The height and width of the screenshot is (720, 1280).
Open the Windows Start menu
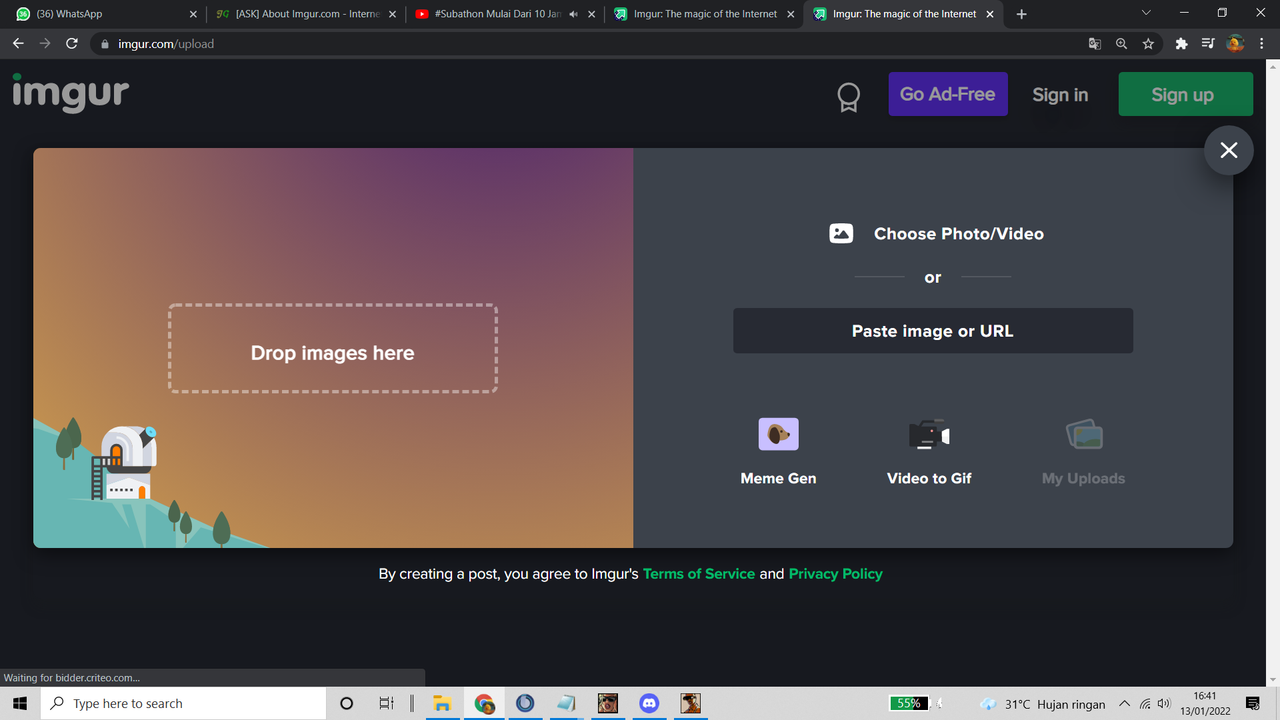coord(20,703)
